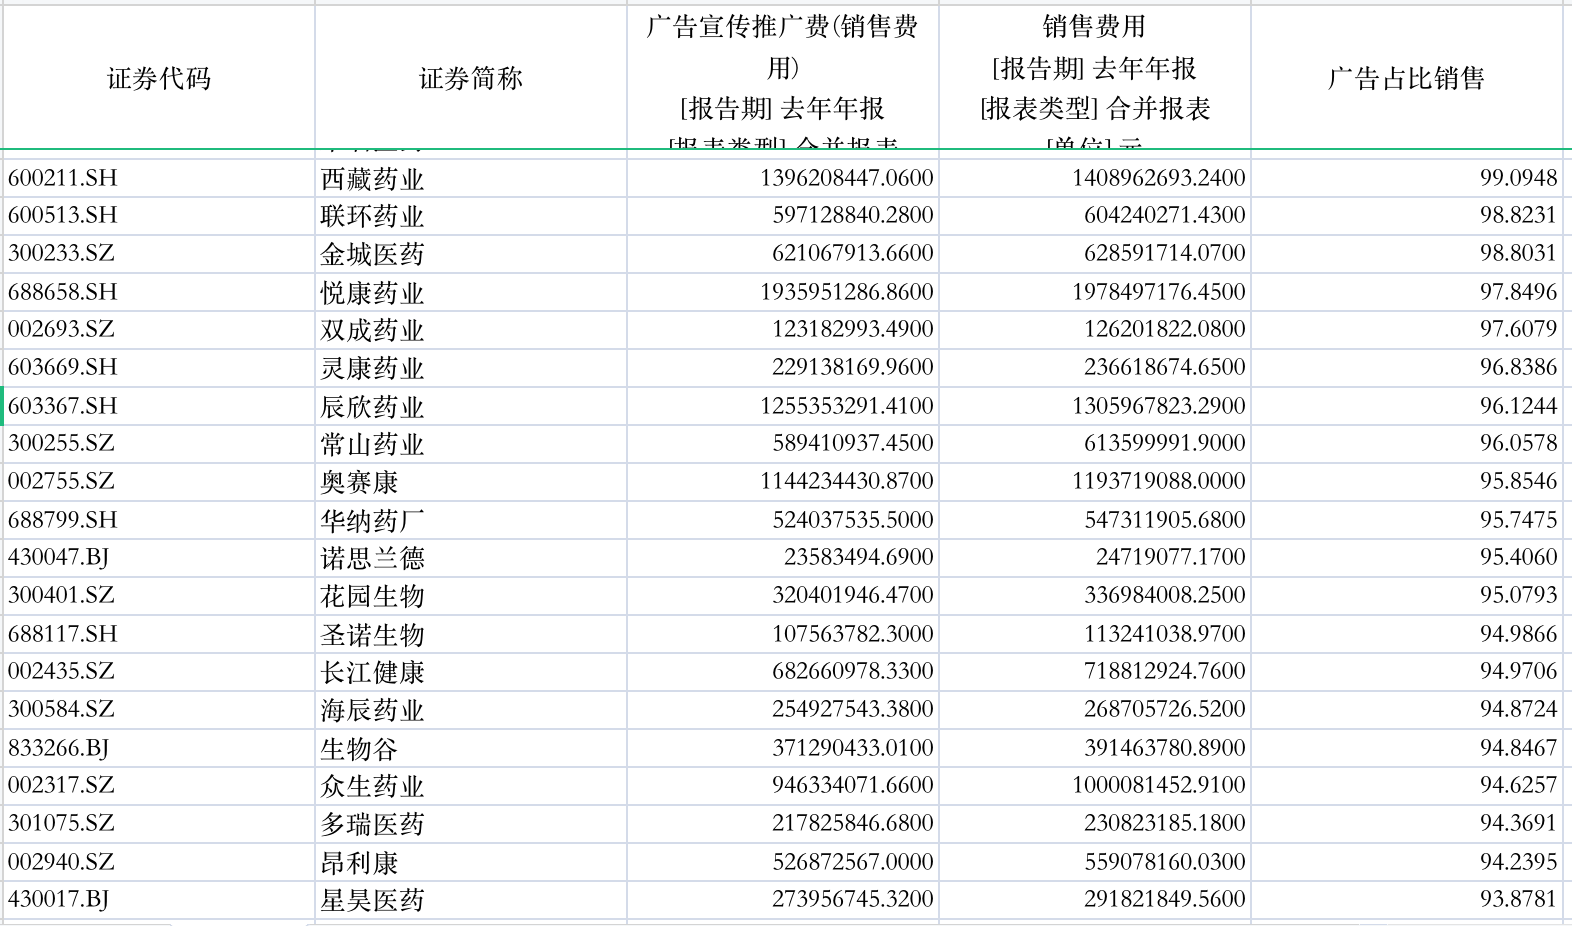Click the 诺思兰德 cell
The height and width of the screenshot is (926, 1572).
click(x=470, y=557)
